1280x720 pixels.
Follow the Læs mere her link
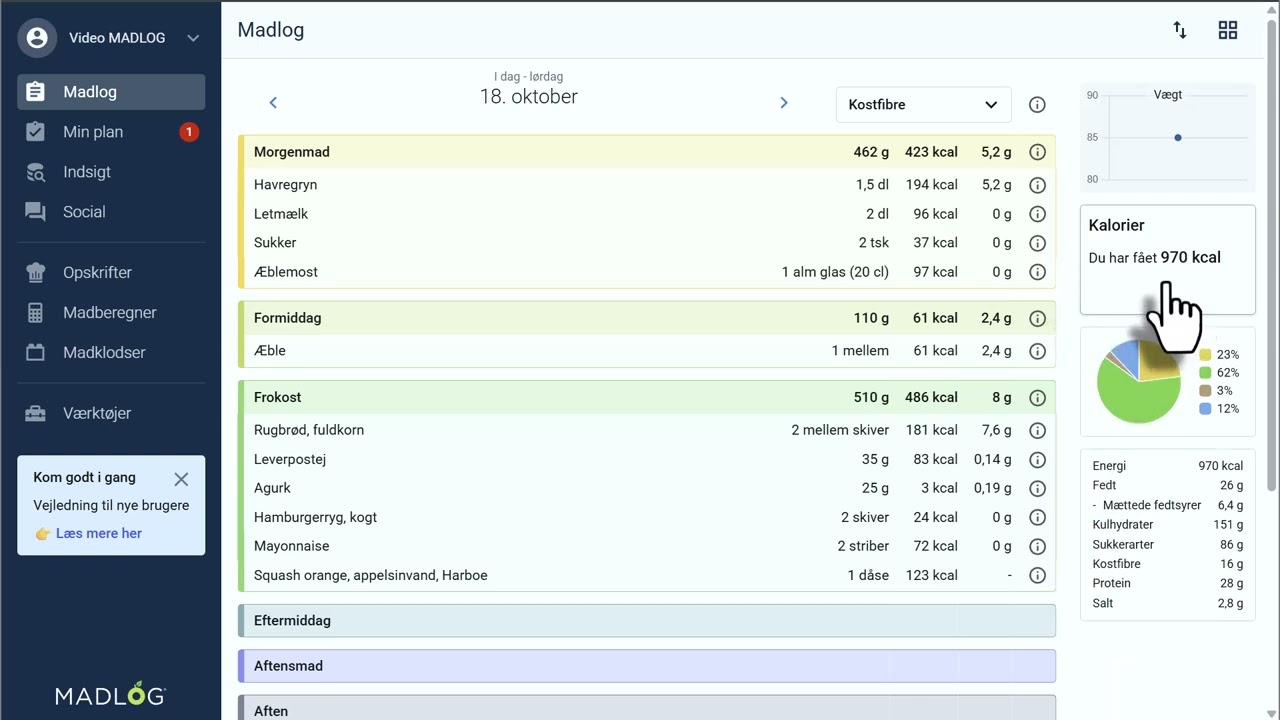pos(98,533)
